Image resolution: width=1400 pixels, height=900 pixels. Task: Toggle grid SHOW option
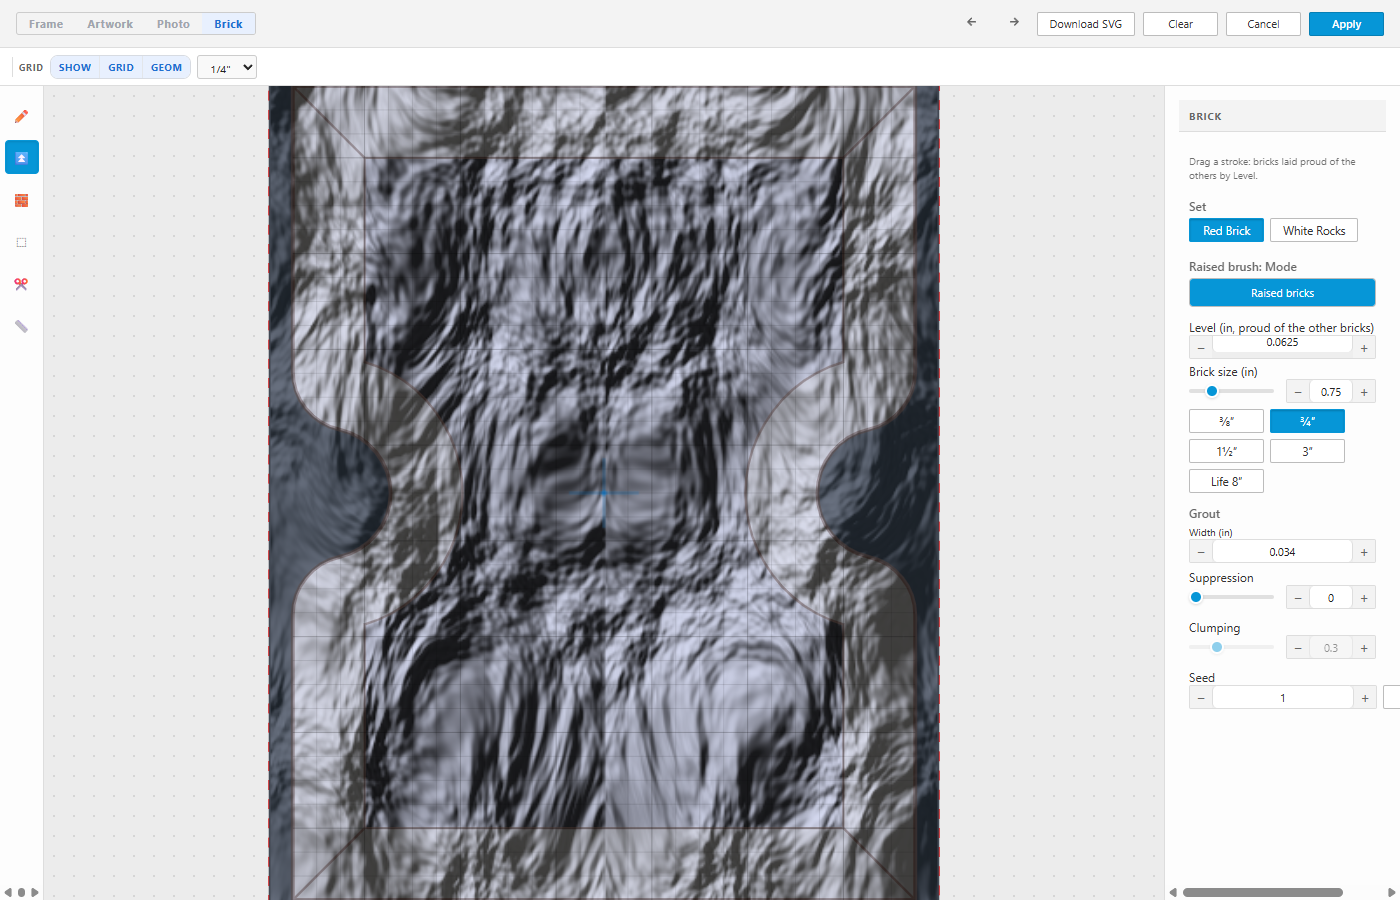(75, 68)
